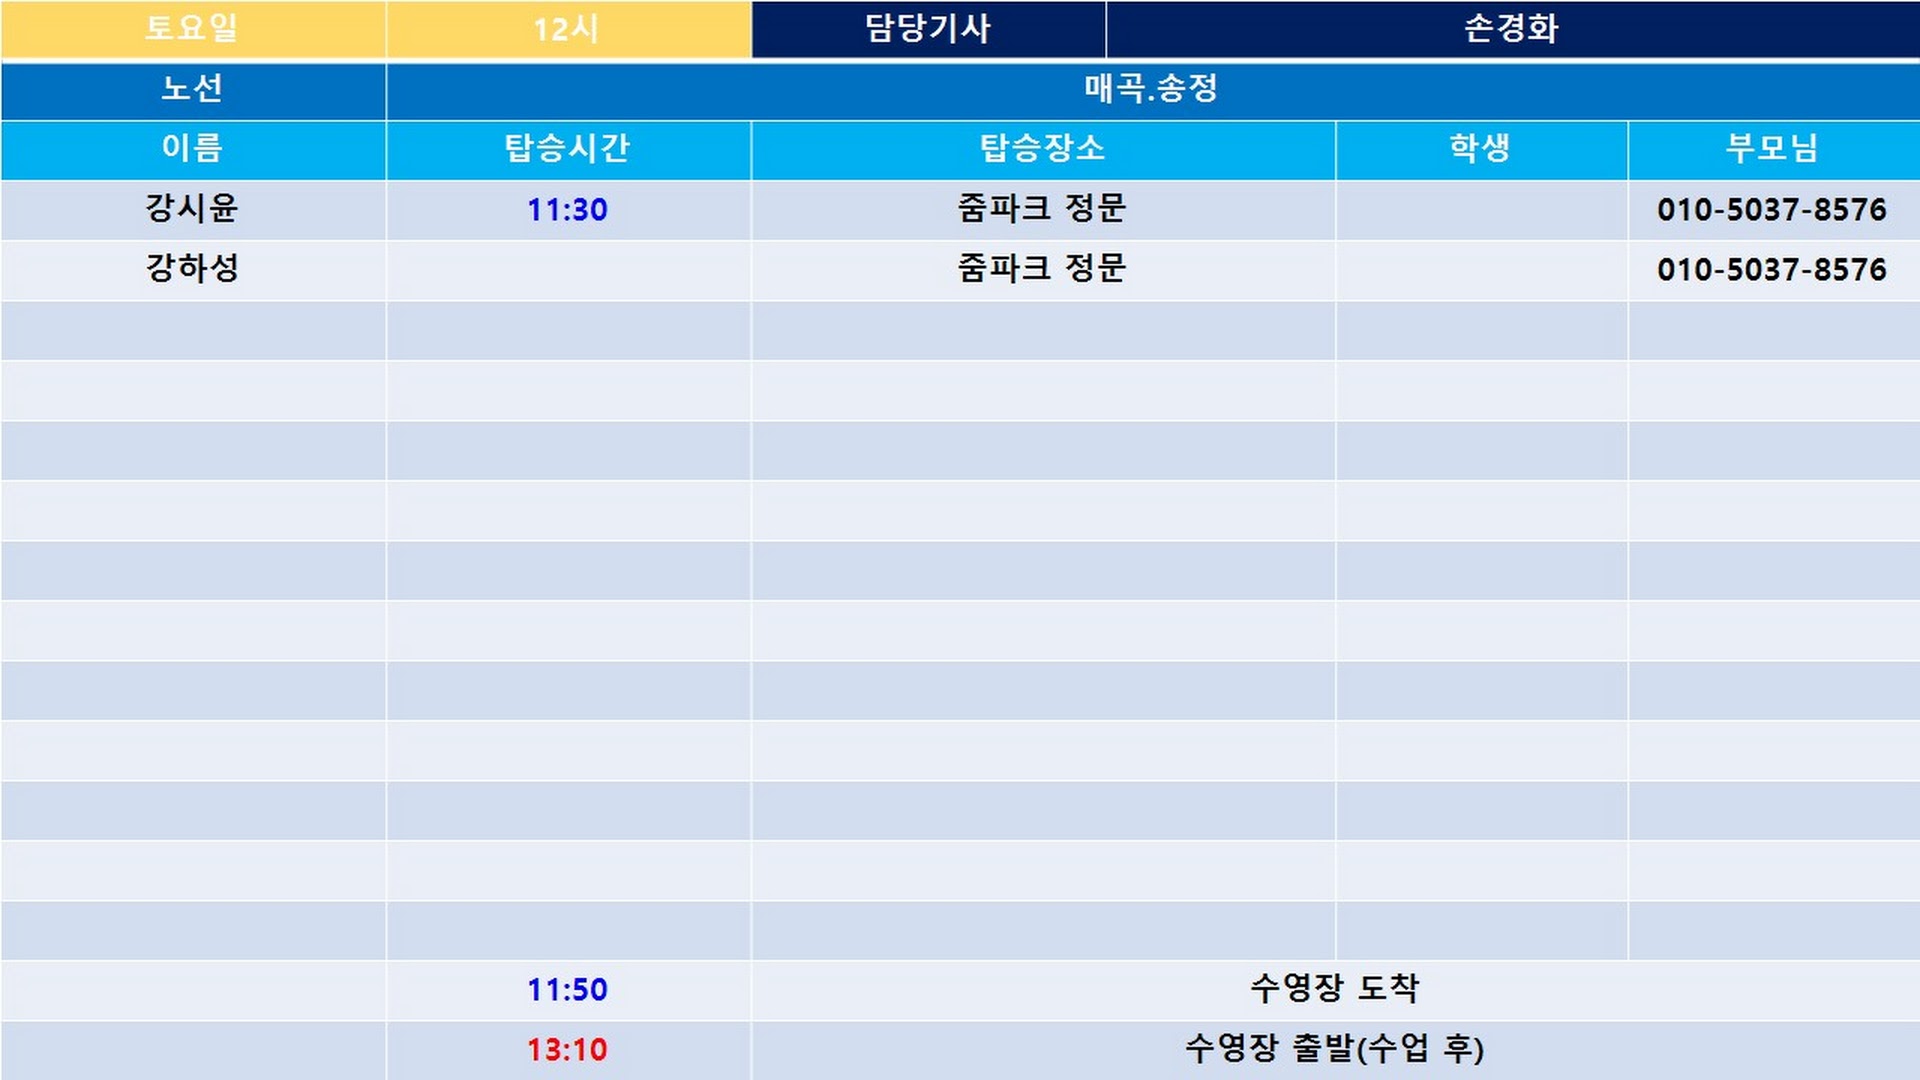This screenshot has width=1920, height=1080.
Task: Select 줌파크 정문 in 강시윤's row
Action: 1042,209
